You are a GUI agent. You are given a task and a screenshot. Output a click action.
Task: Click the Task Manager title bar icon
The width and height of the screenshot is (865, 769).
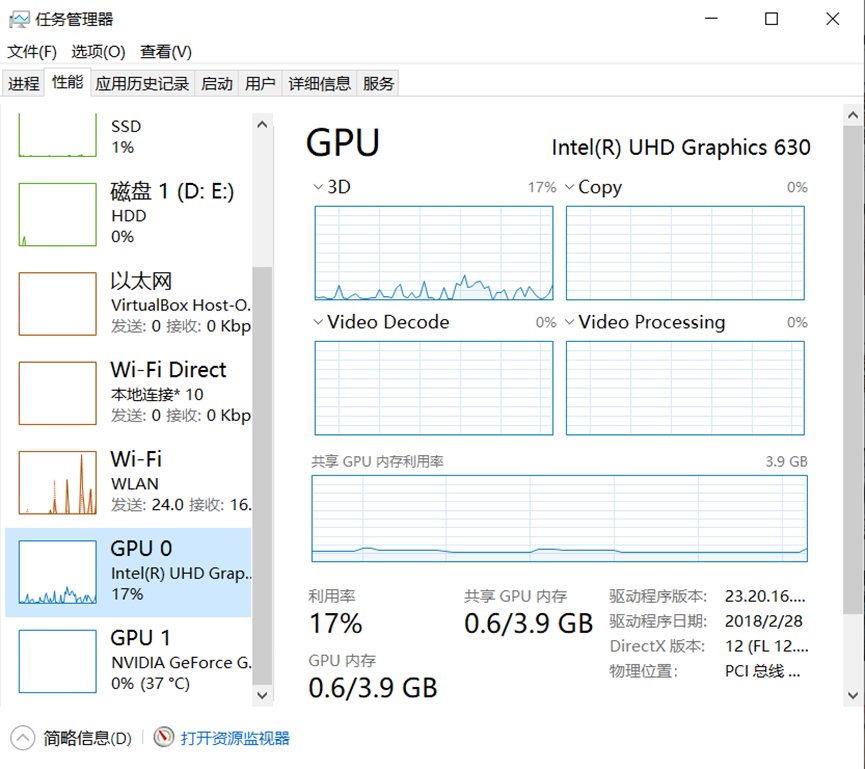click(x=22, y=18)
